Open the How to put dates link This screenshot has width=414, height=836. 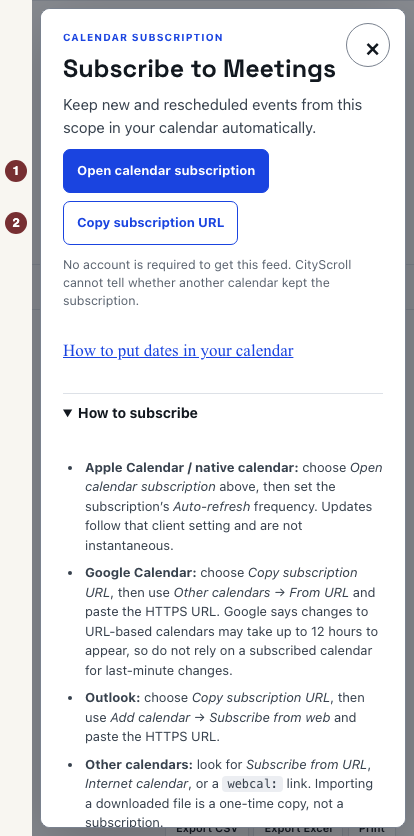pyautogui.click(x=178, y=350)
